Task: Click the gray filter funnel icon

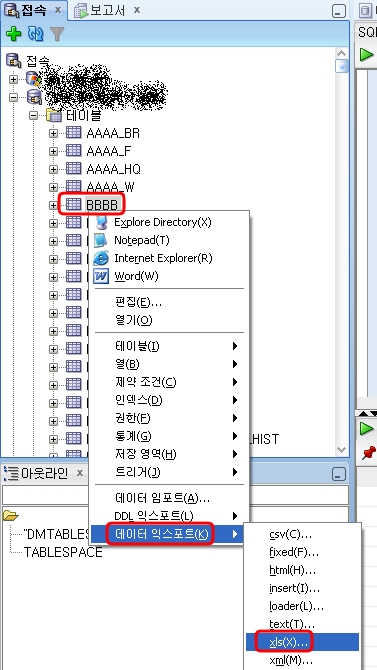Action: pyautogui.click(x=57, y=34)
